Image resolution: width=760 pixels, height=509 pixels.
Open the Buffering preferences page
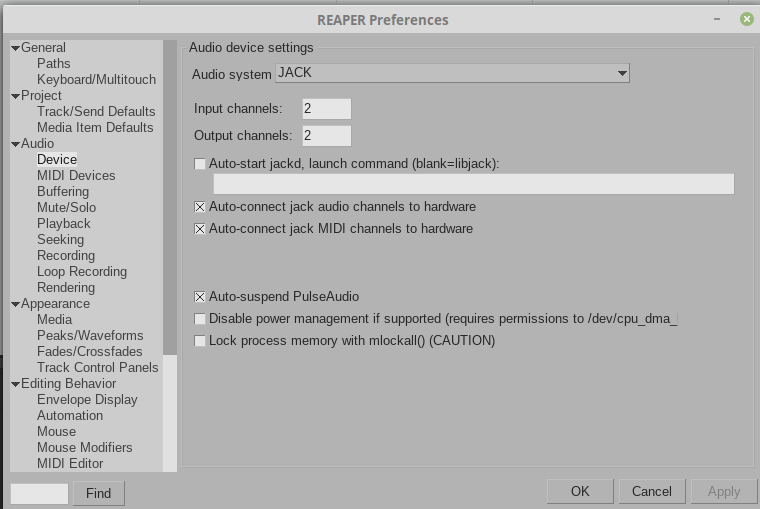63,192
